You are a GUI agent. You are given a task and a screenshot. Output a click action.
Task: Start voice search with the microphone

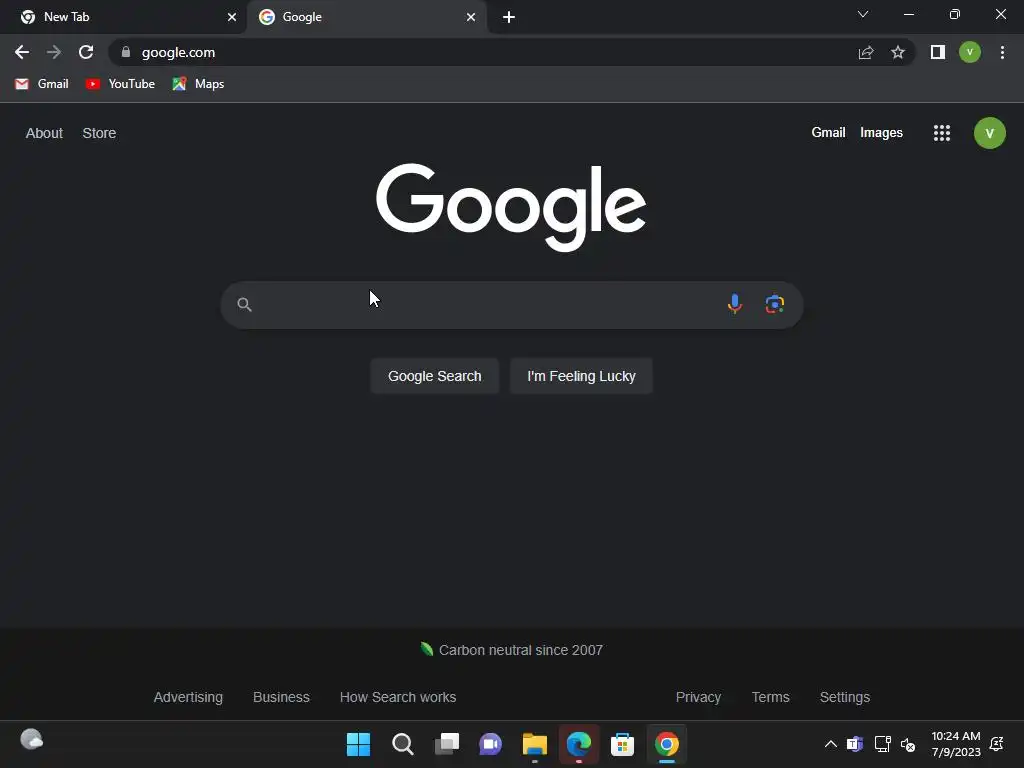click(x=735, y=304)
